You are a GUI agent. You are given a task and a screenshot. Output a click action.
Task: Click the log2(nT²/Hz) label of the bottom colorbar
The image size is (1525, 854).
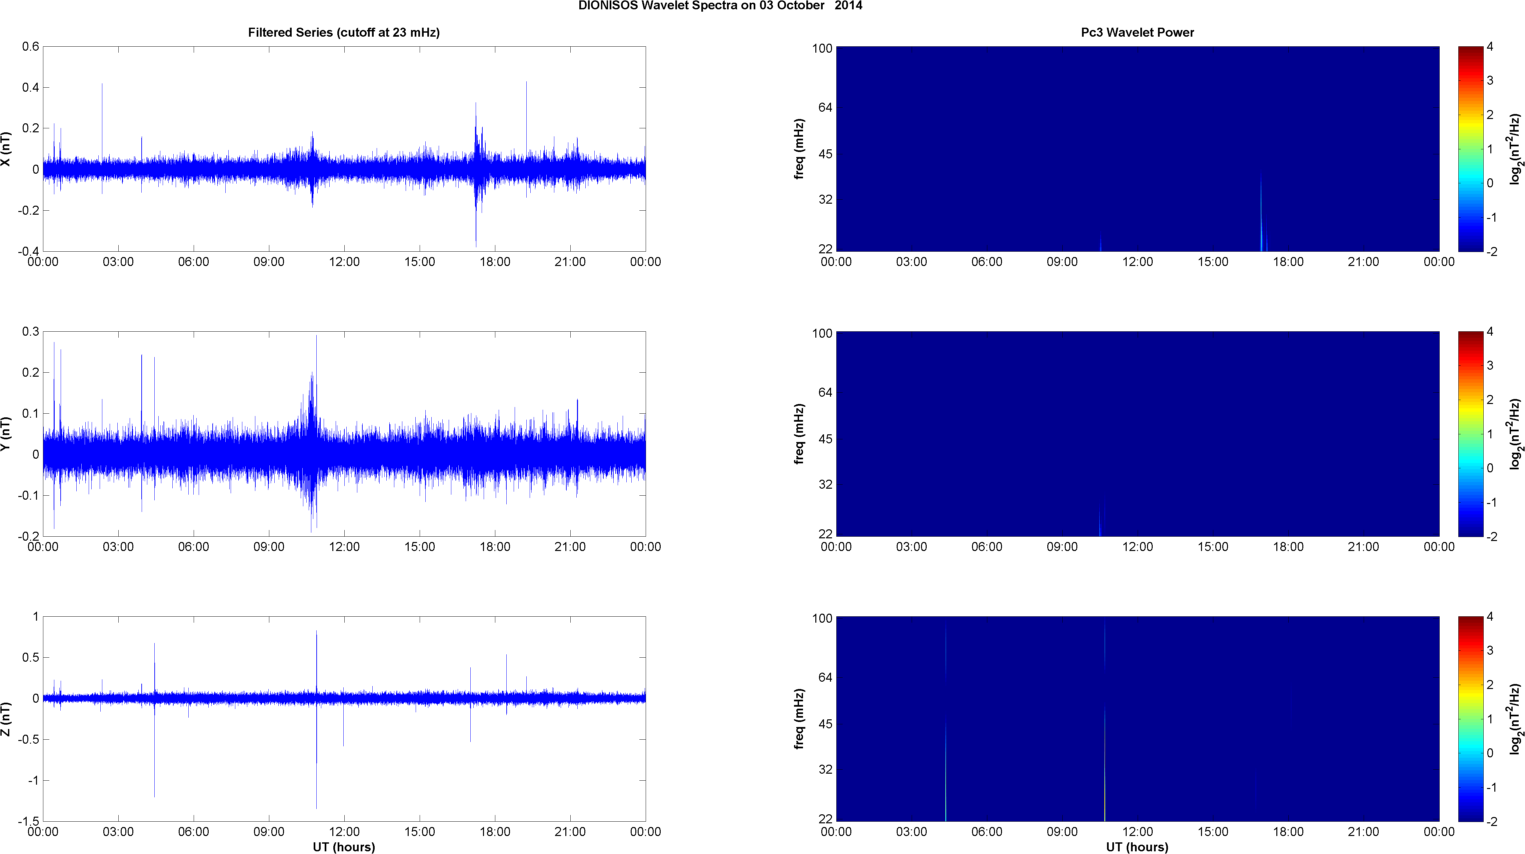tap(1516, 719)
